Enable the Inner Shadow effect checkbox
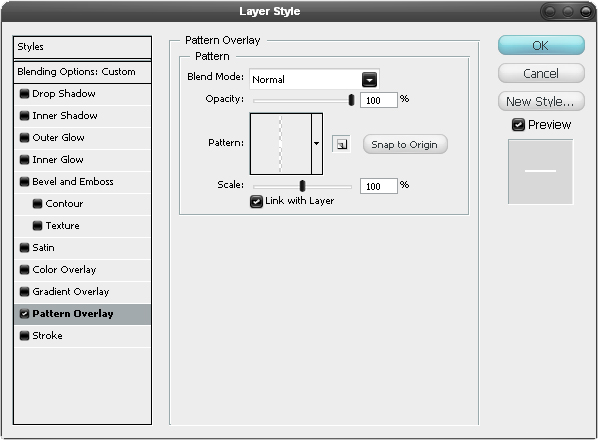598x440 pixels. 24,116
